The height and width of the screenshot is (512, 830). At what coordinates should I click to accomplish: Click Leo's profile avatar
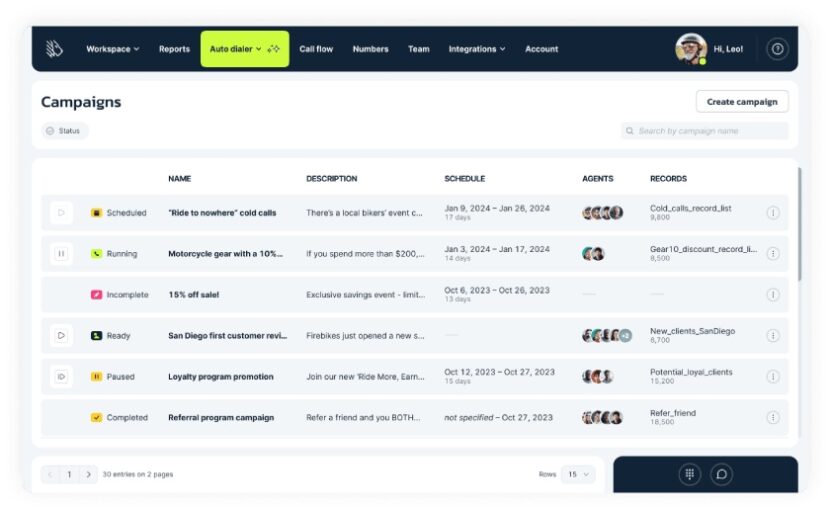pos(690,49)
